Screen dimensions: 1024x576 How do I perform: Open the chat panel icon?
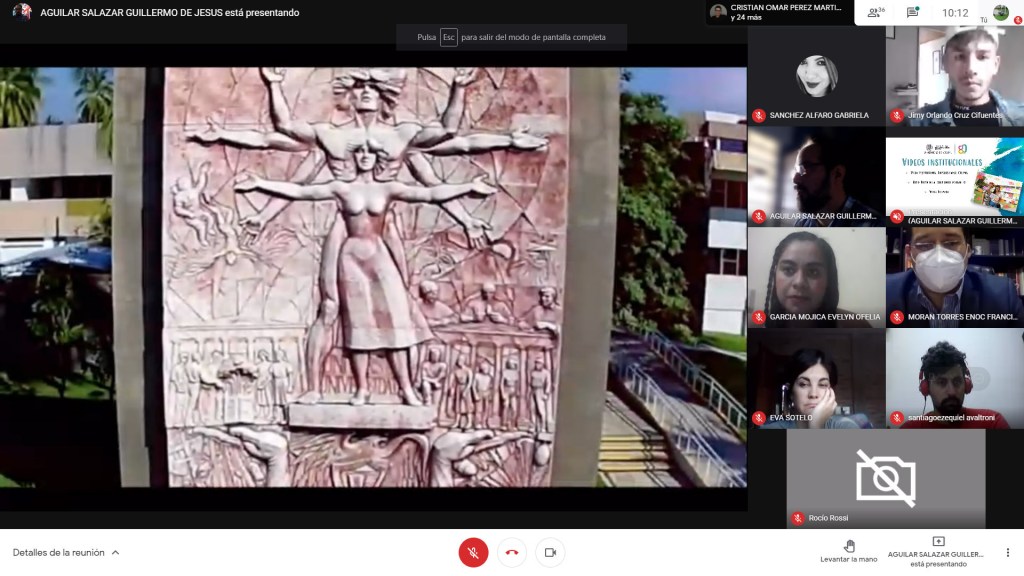pos(912,13)
